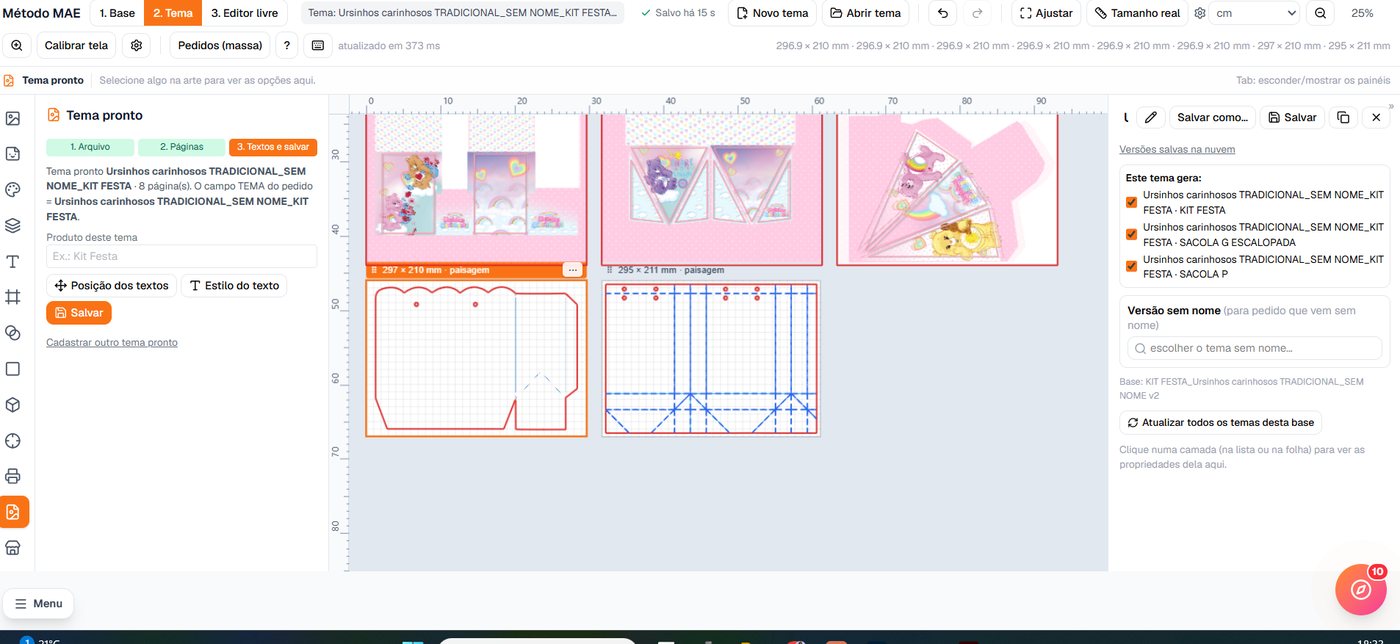1400x644 pixels.
Task: Open the orange compass floating button
Action: 1361,589
